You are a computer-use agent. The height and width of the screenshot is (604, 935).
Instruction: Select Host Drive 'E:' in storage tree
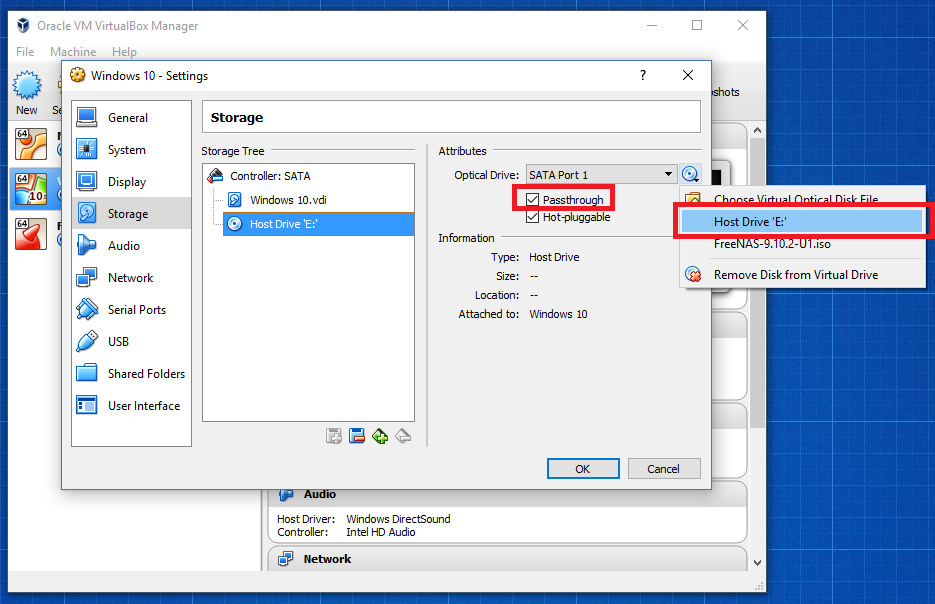coord(318,224)
